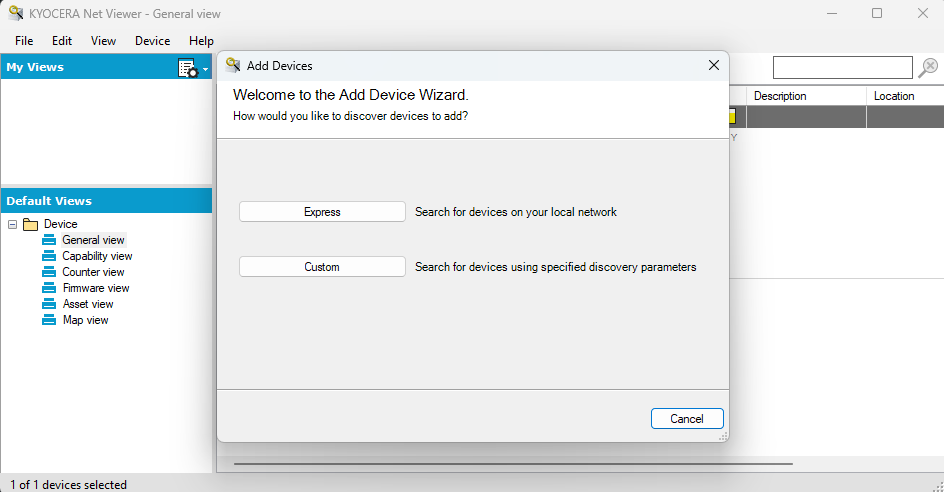Select the Counter view icon
Image resolution: width=944 pixels, height=492 pixels.
[x=49, y=272]
